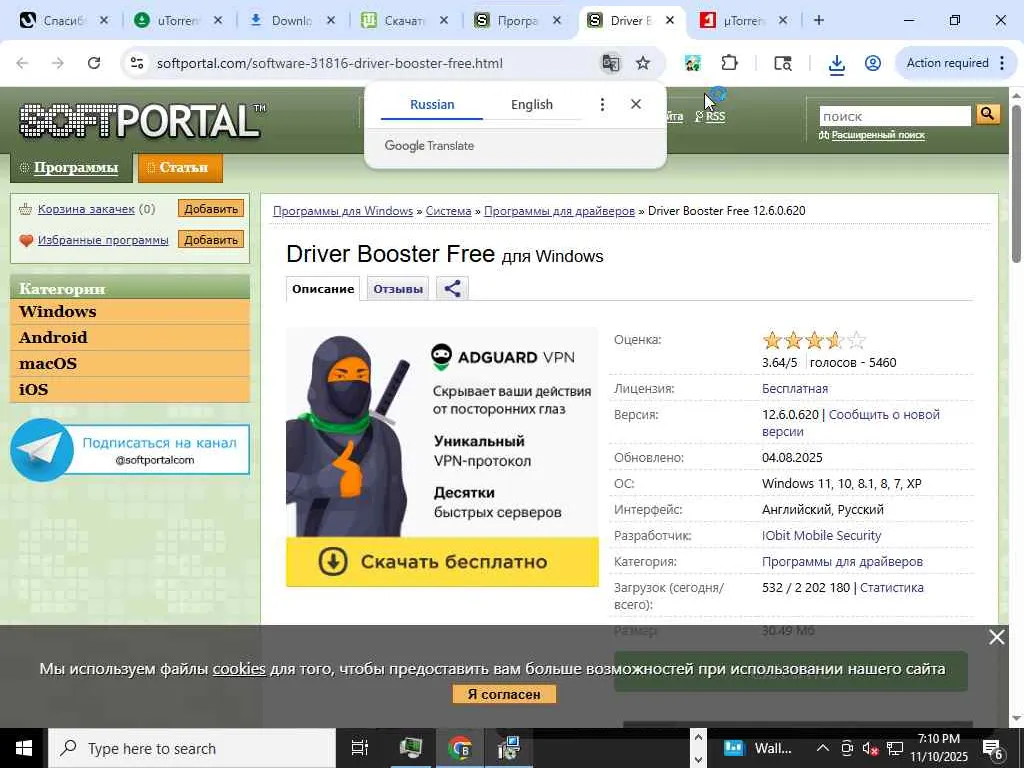Viewport: 1024px width, 768px height.
Task: Click Сообщить о новой версии link
Action: click(x=851, y=423)
